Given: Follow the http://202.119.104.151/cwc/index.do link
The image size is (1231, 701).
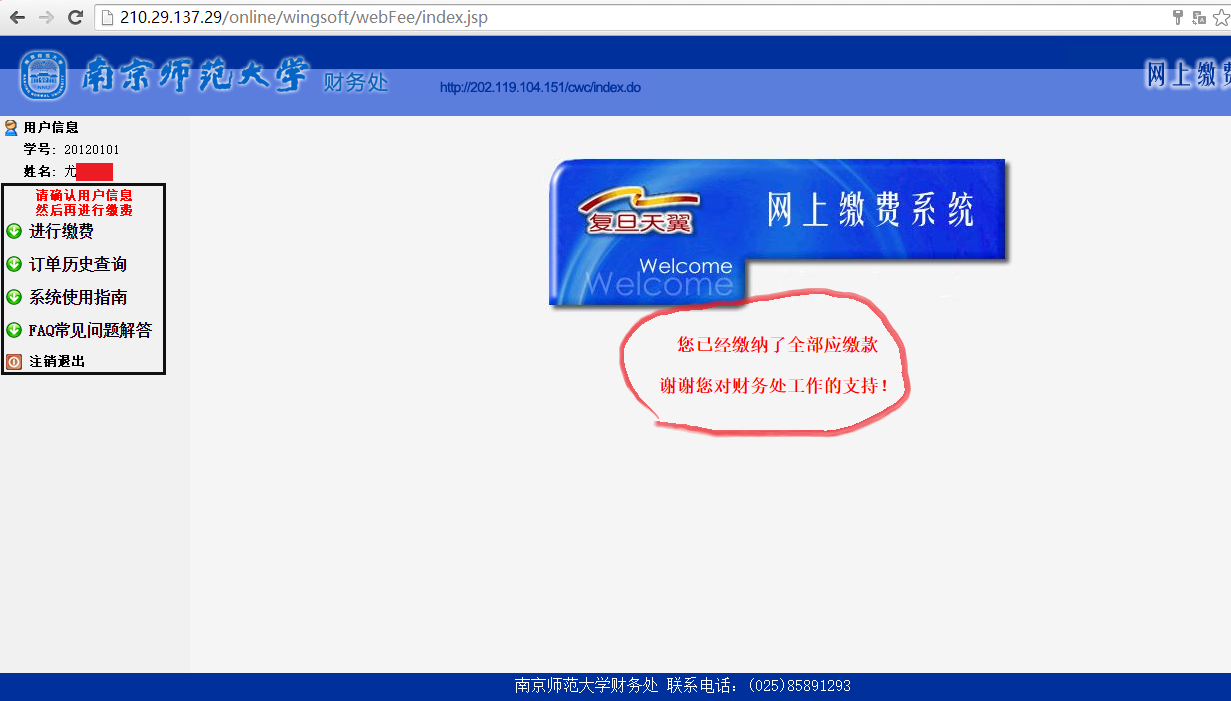Looking at the screenshot, I should click(x=540, y=87).
